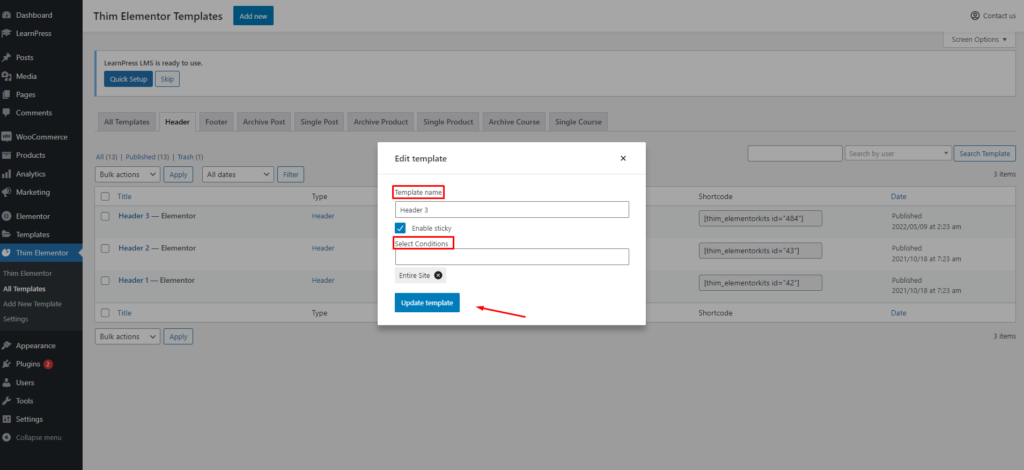Expand the Screen Options panel
The height and width of the screenshot is (470, 1024).
979,39
